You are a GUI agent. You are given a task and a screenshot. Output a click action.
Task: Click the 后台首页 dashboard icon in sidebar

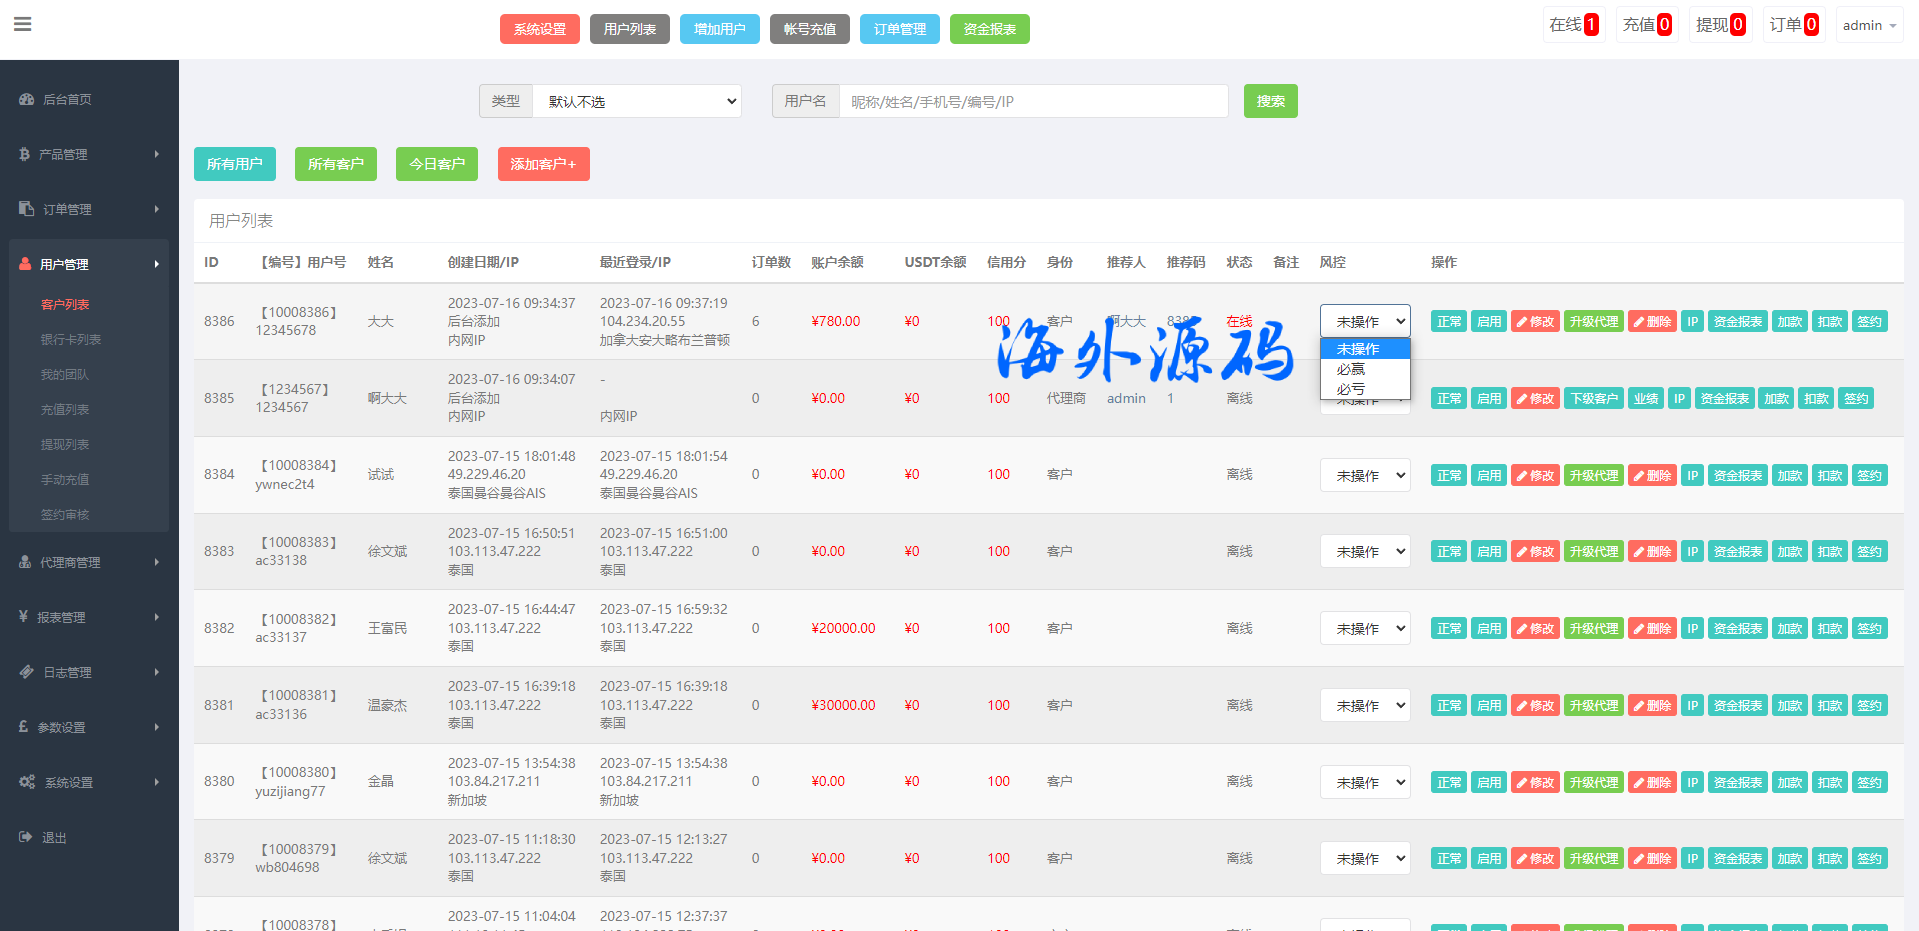tap(26, 100)
